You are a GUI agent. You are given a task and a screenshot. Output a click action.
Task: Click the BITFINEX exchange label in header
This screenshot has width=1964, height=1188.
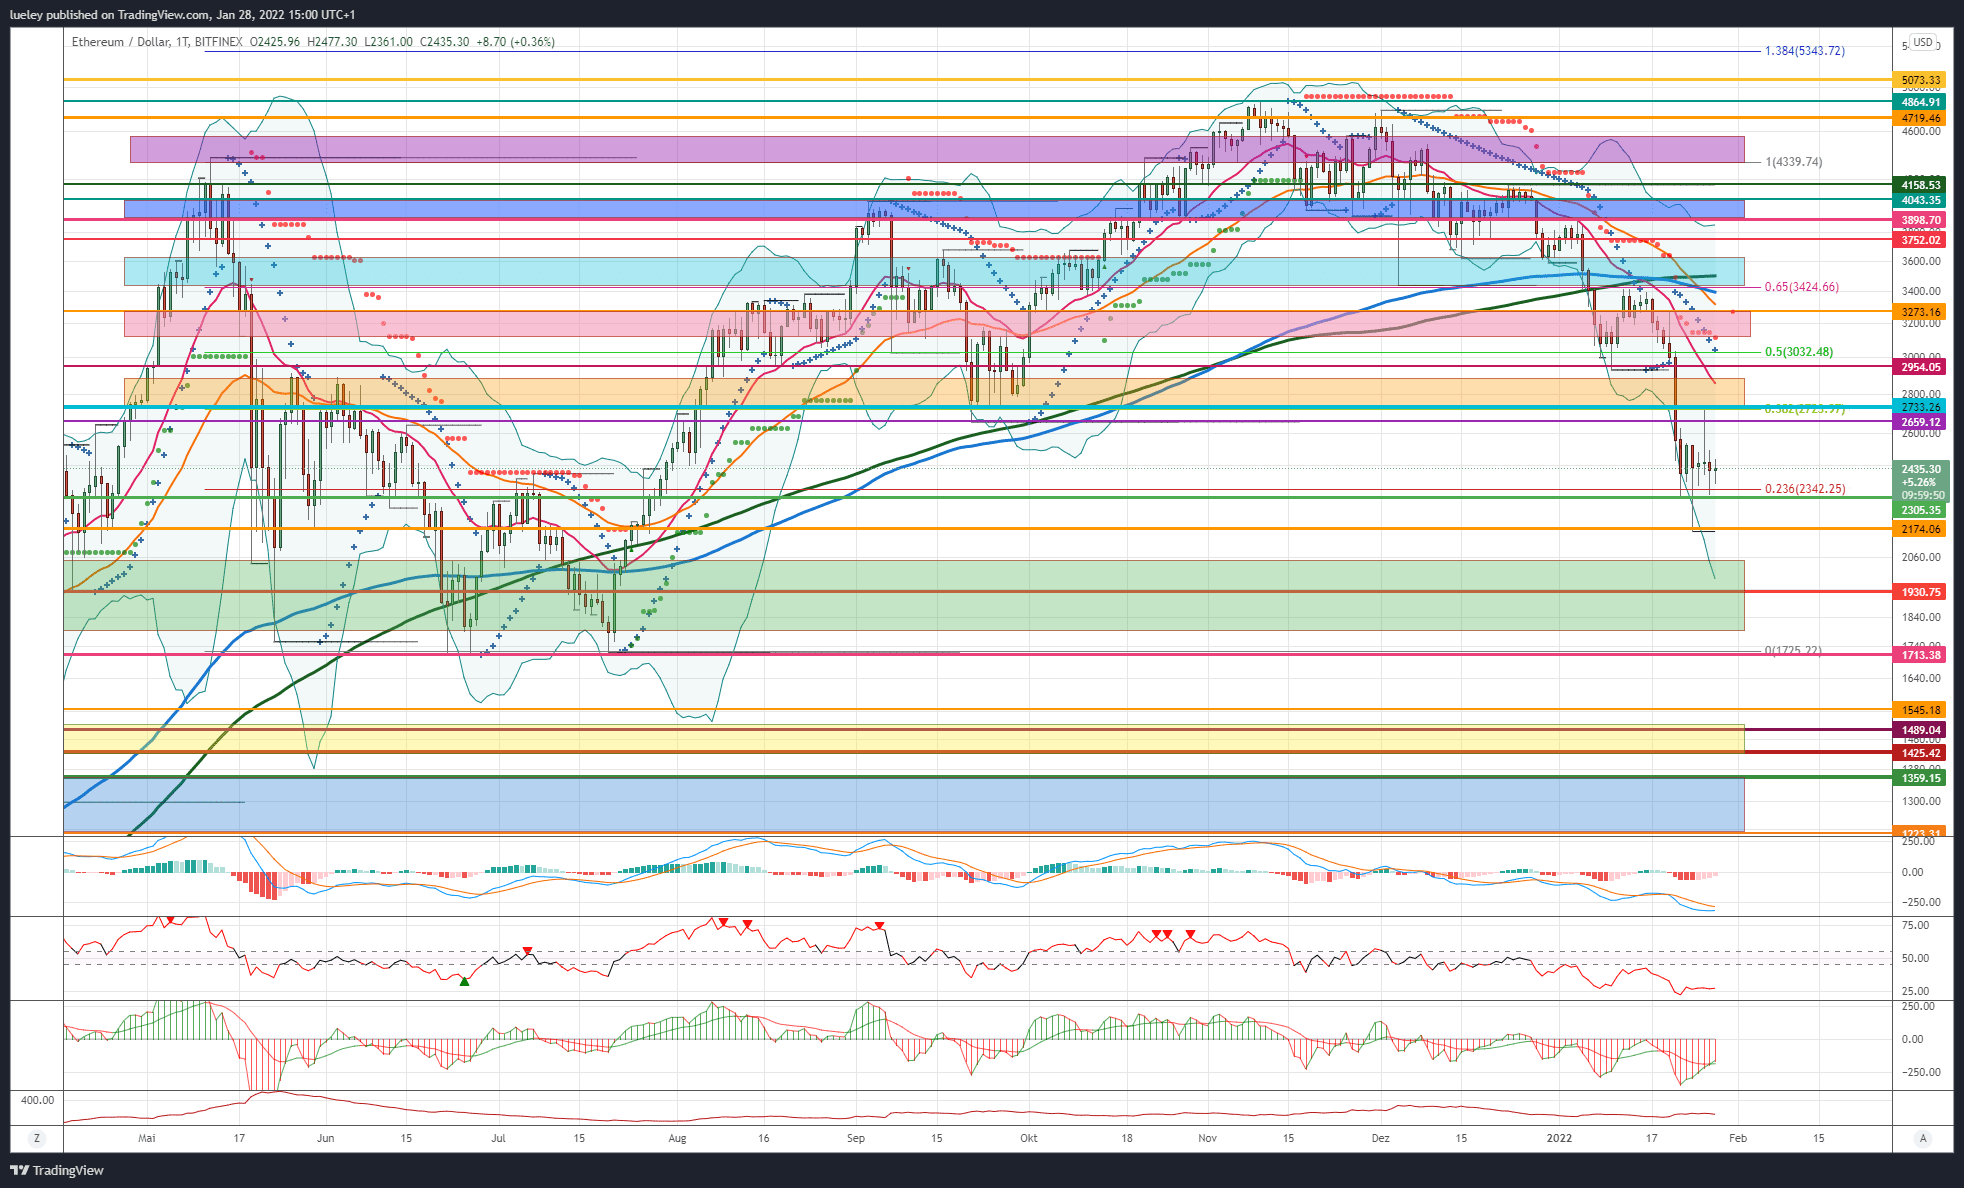[x=218, y=42]
